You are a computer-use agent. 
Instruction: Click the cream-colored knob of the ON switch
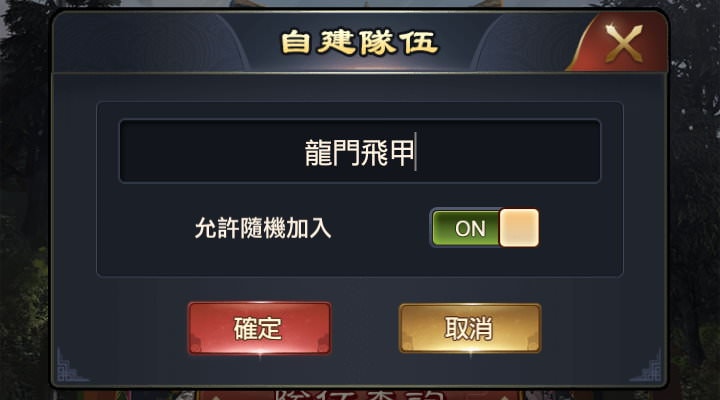click(x=519, y=228)
